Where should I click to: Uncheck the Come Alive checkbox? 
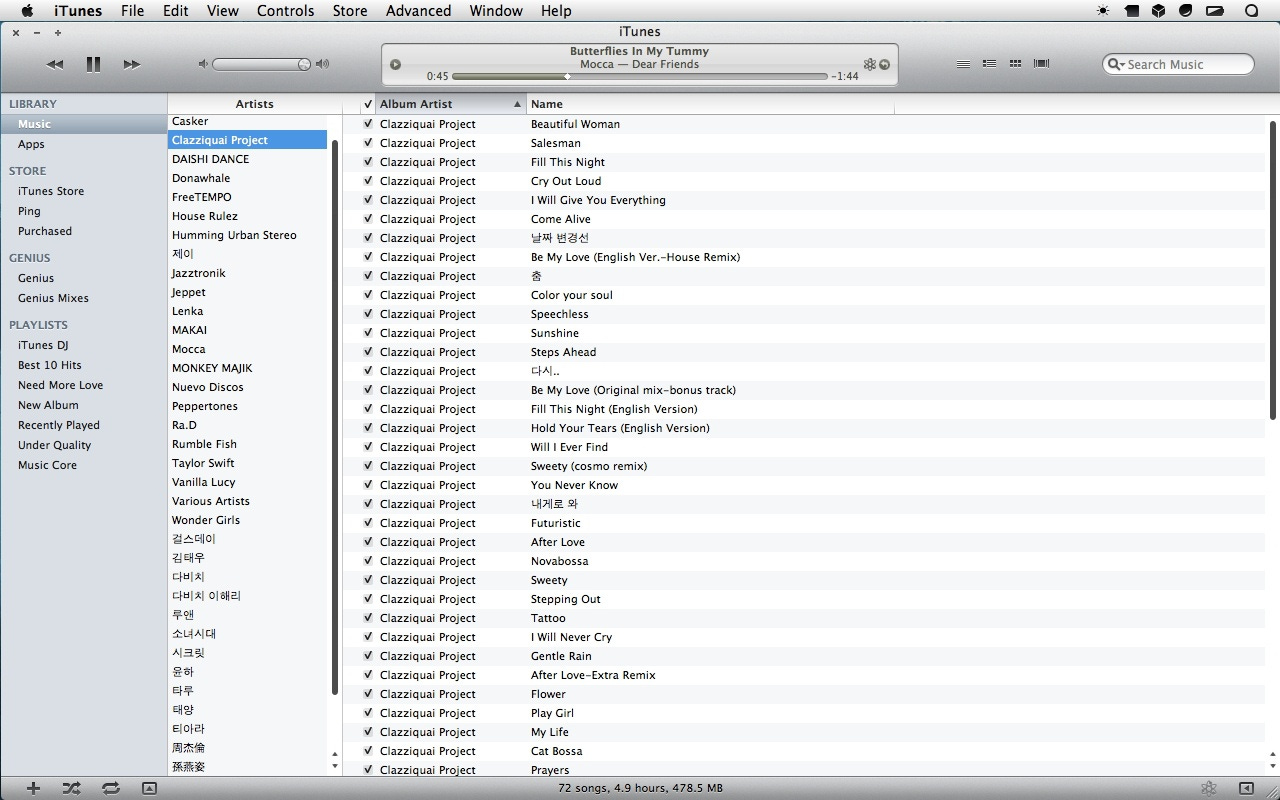coord(368,219)
